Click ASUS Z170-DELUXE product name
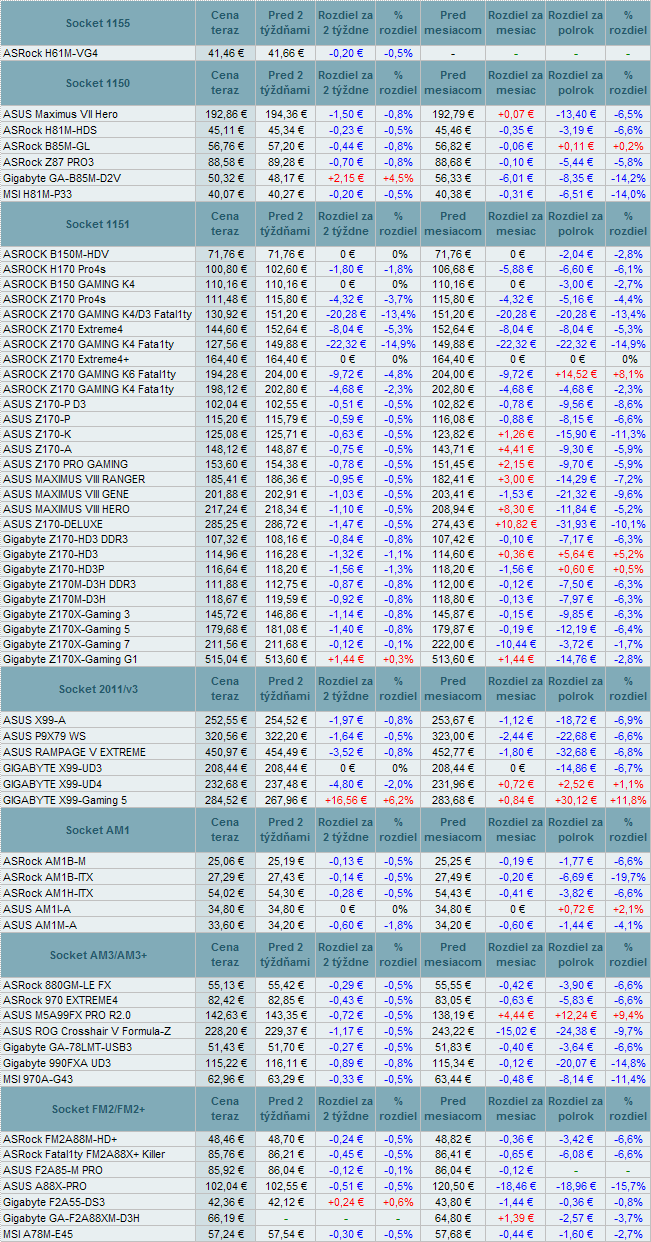The height and width of the screenshot is (1242, 651). [x=53, y=524]
